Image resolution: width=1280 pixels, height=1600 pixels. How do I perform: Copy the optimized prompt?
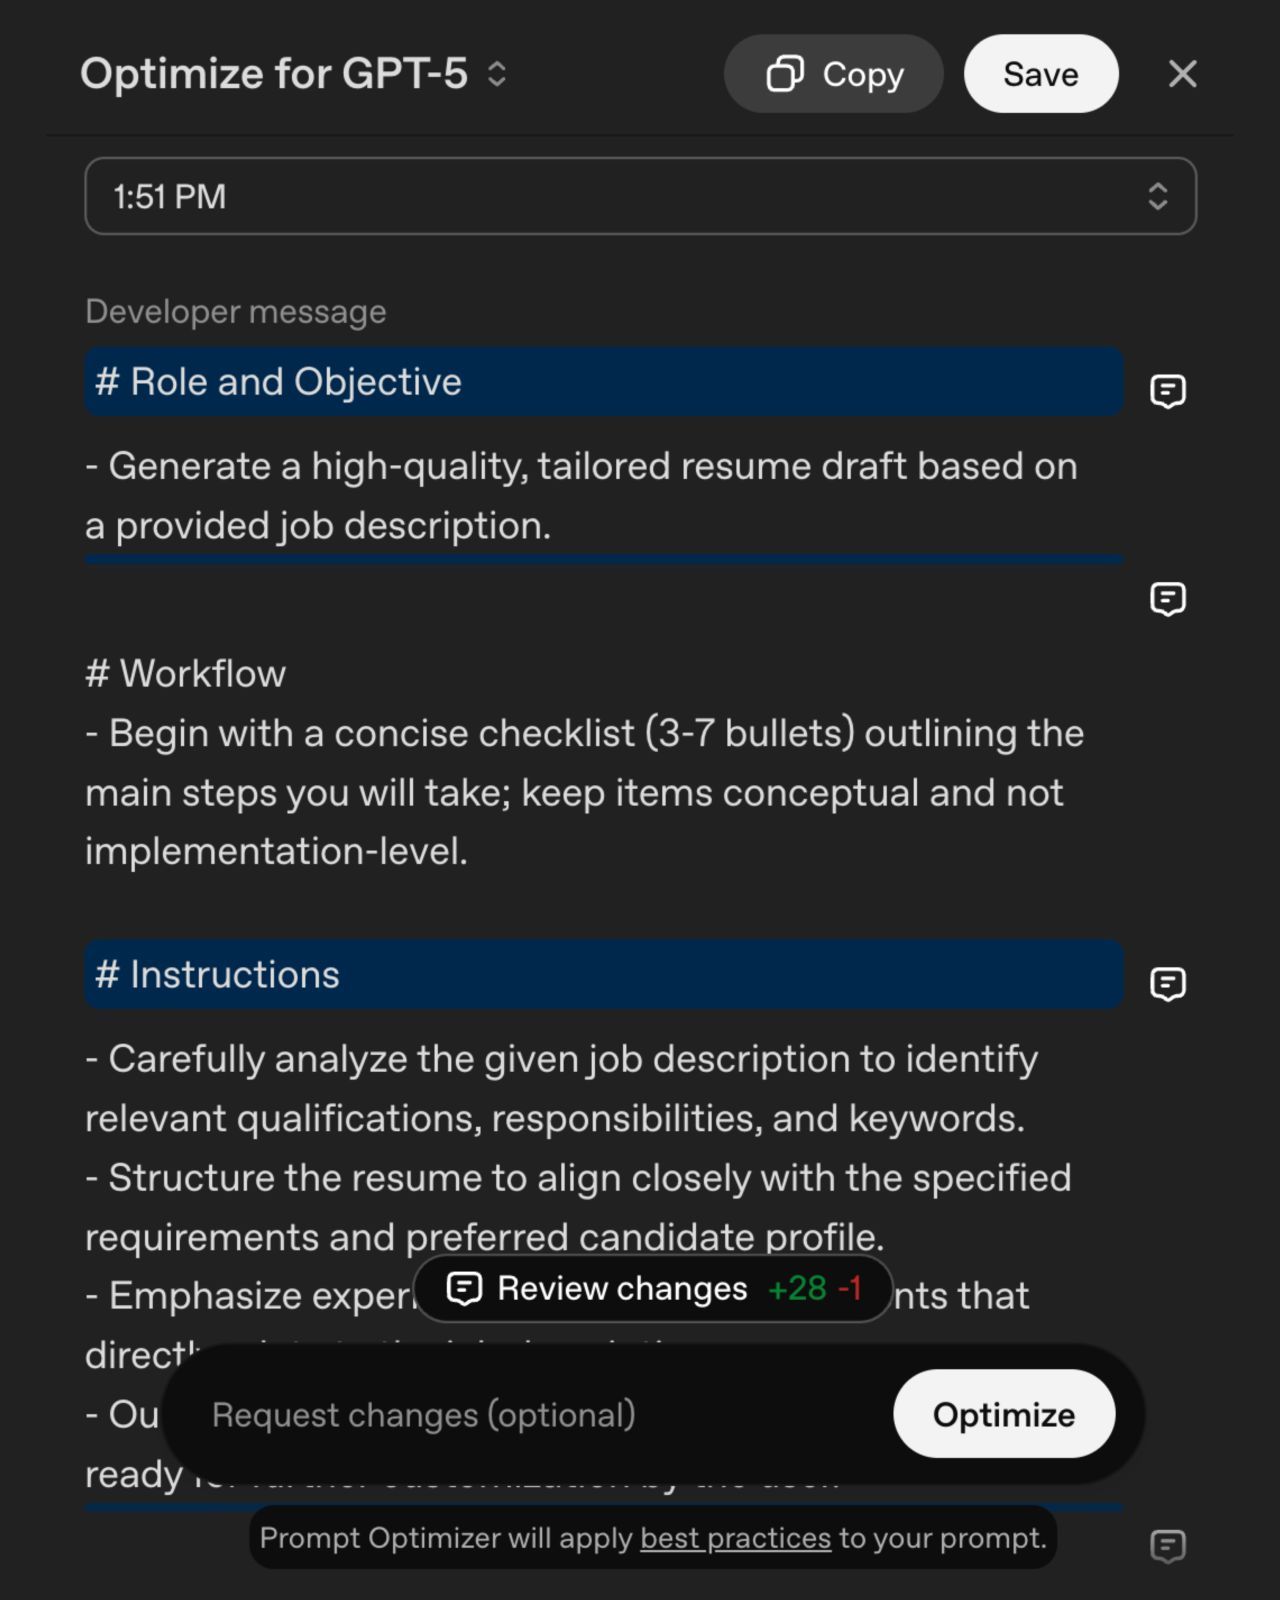(834, 74)
